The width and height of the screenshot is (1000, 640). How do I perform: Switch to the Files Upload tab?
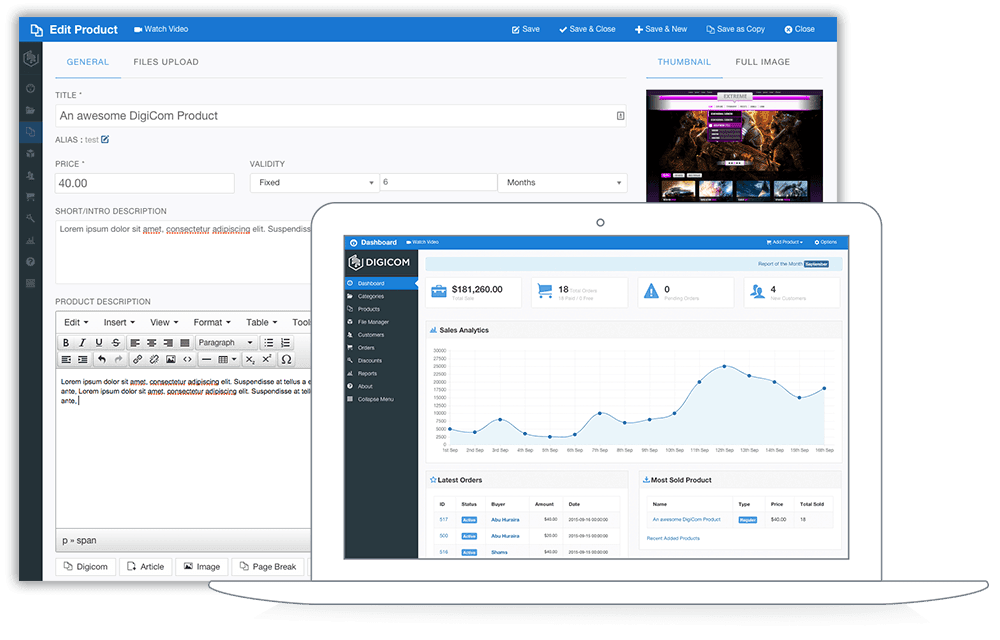coord(166,62)
